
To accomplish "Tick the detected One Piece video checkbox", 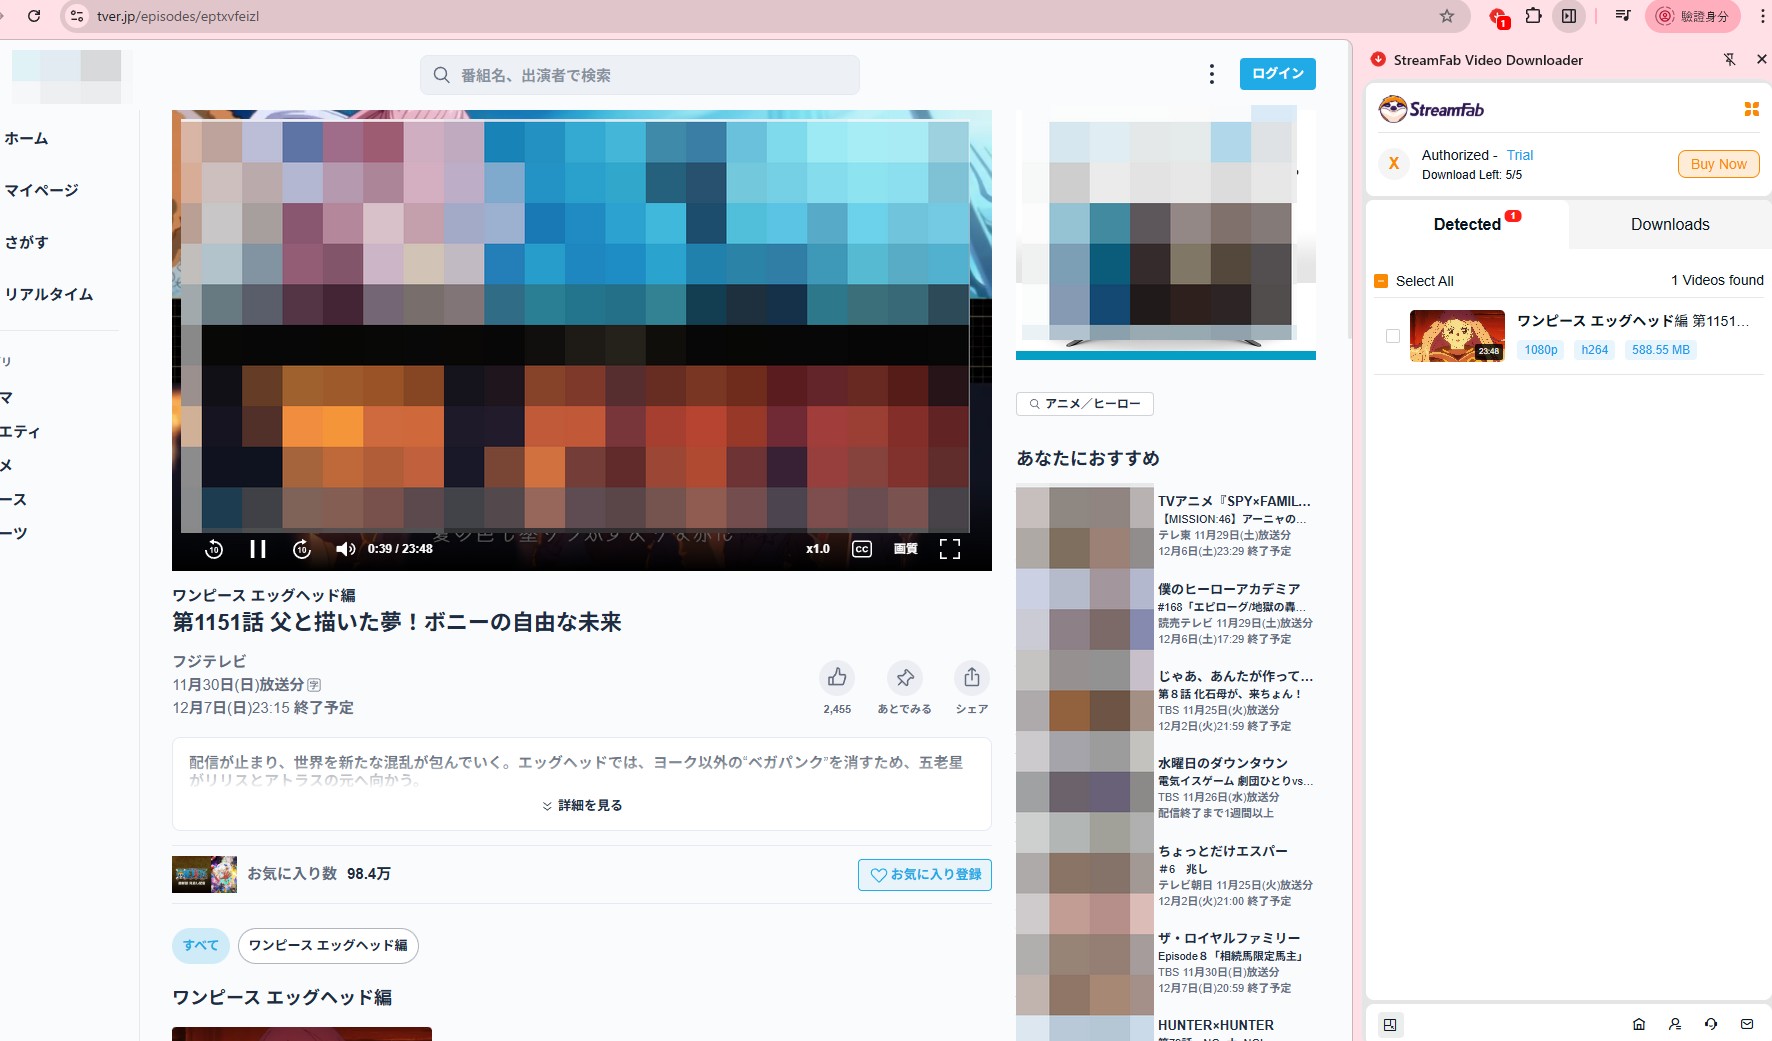I will [x=1392, y=336].
